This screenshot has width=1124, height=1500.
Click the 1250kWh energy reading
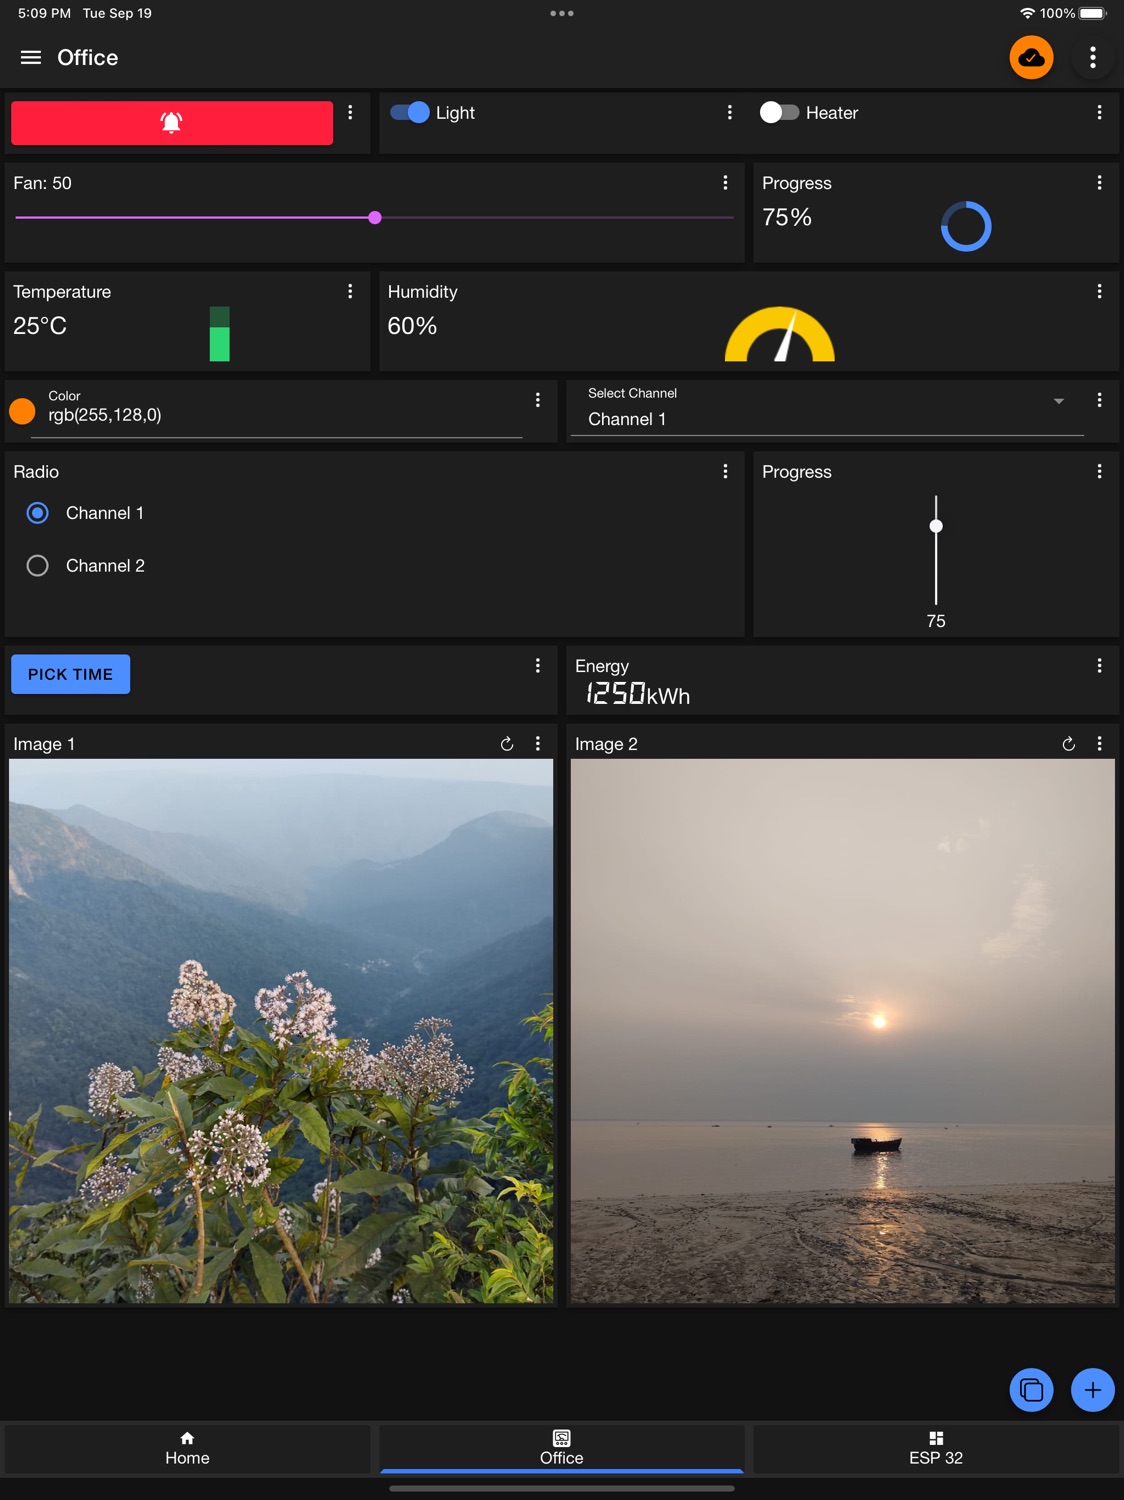pos(638,694)
